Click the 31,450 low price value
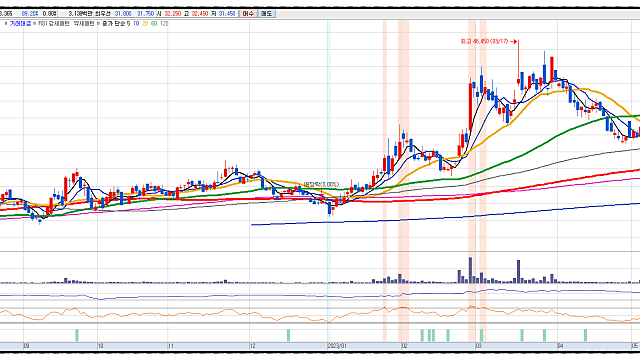Screen dimensions: 640x360 [x=227, y=13]
